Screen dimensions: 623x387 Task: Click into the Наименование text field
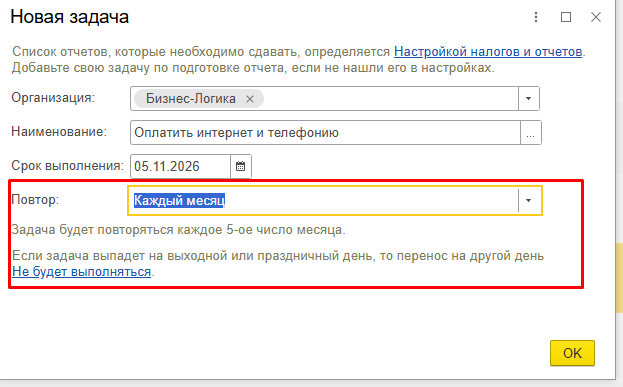(325, 133)
